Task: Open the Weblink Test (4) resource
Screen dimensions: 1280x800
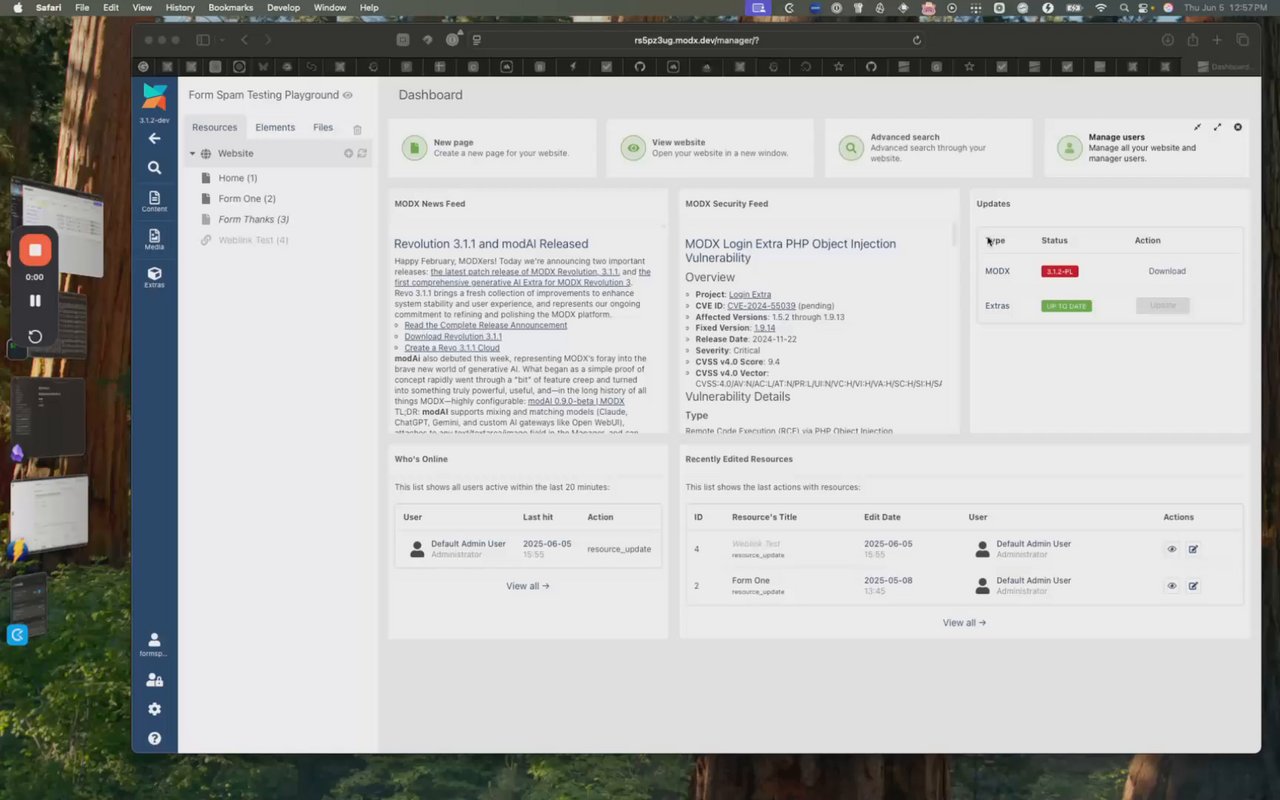Action: tap(253, 240)
